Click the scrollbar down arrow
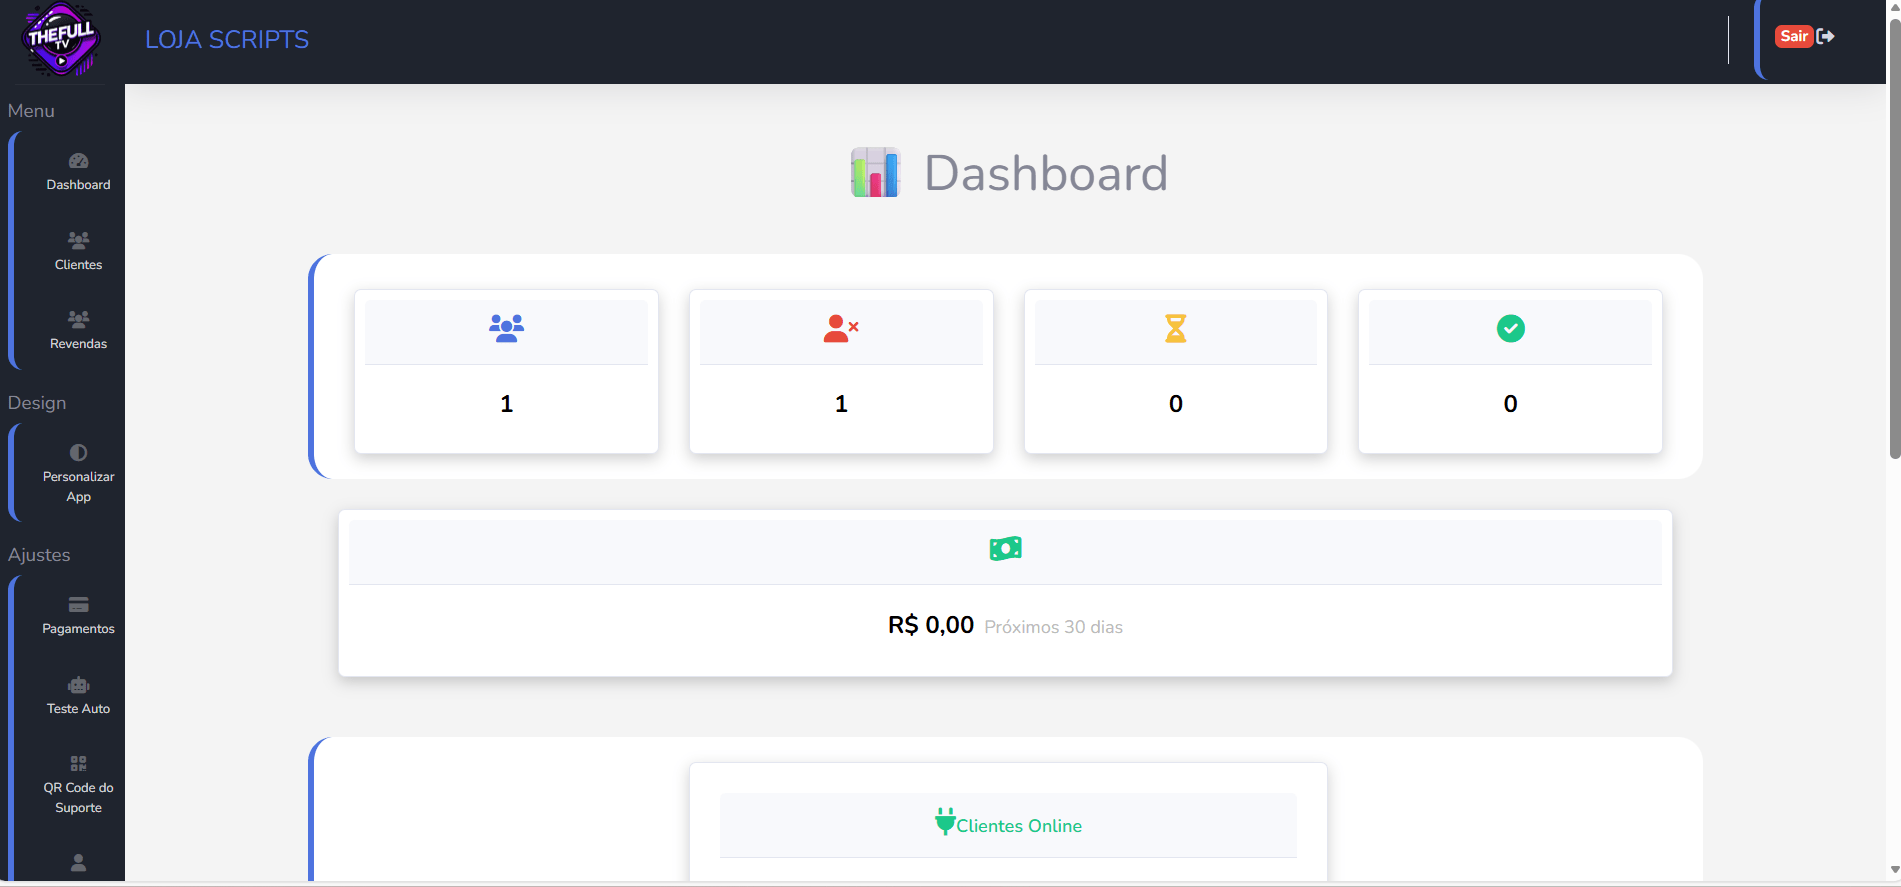 [x=1894, y=870]
